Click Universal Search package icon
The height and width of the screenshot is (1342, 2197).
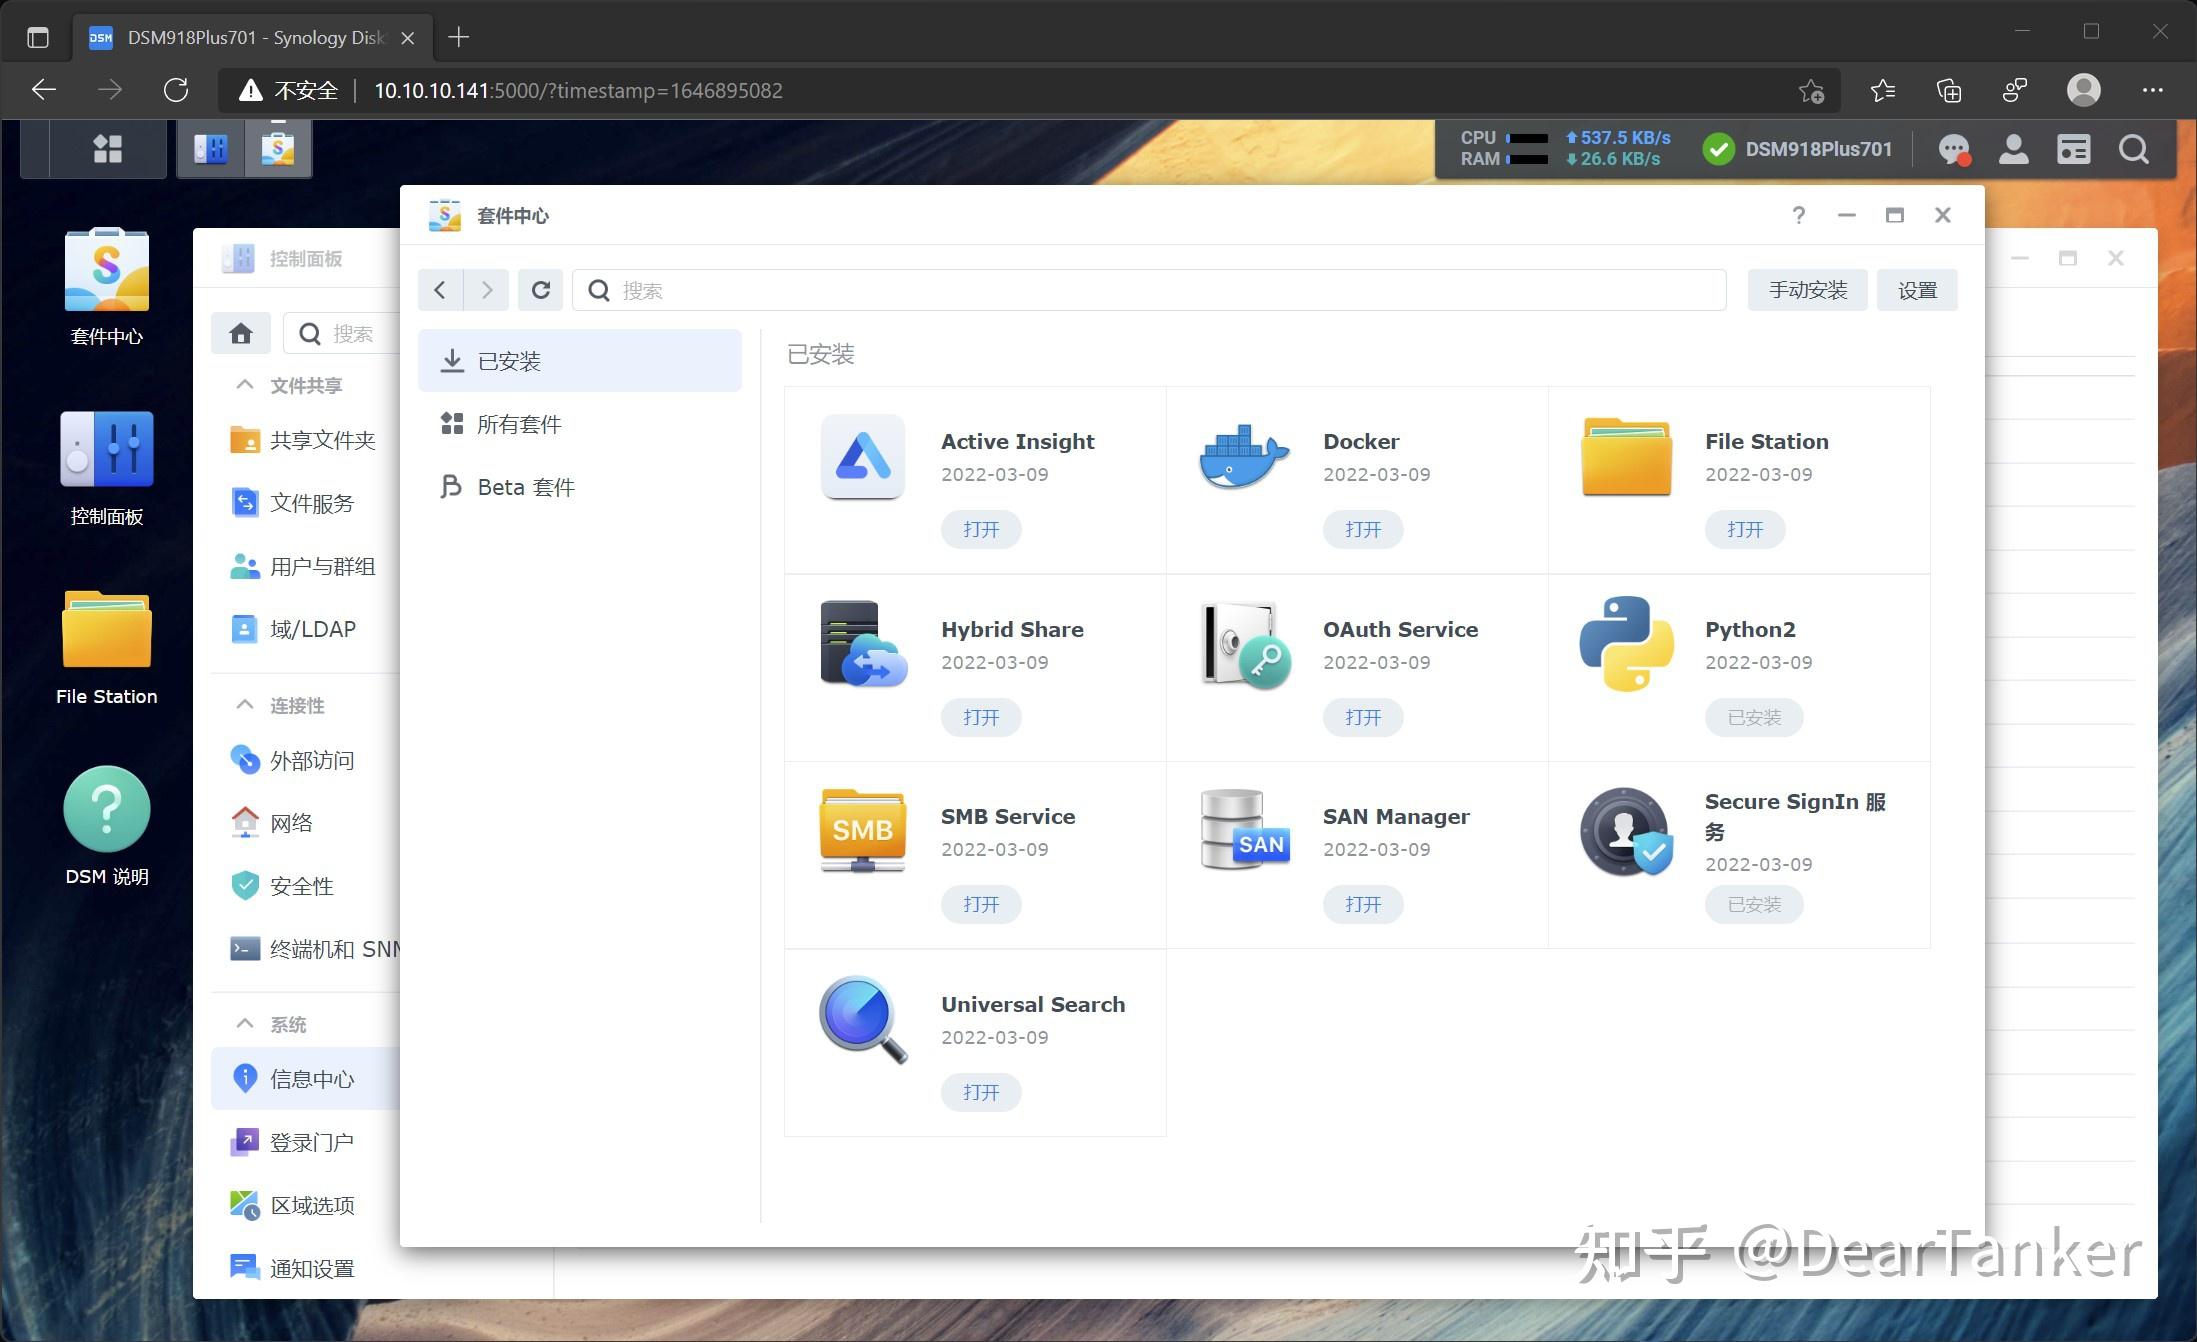pos(863,1019)
